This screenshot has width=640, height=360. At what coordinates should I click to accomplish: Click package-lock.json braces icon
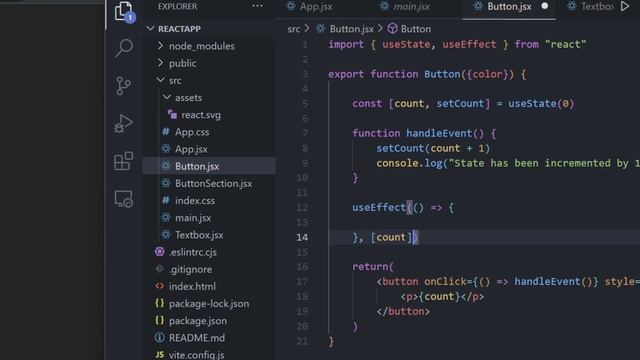pos(160,303)
